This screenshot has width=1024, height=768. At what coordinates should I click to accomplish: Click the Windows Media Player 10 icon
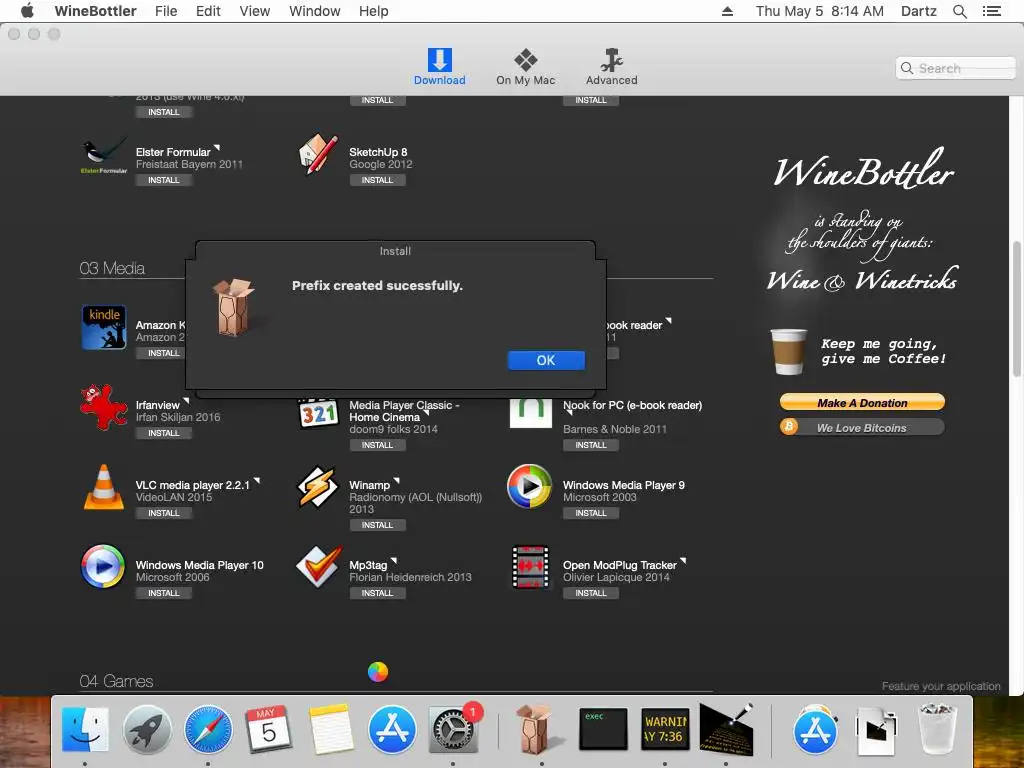coord(103,567)
